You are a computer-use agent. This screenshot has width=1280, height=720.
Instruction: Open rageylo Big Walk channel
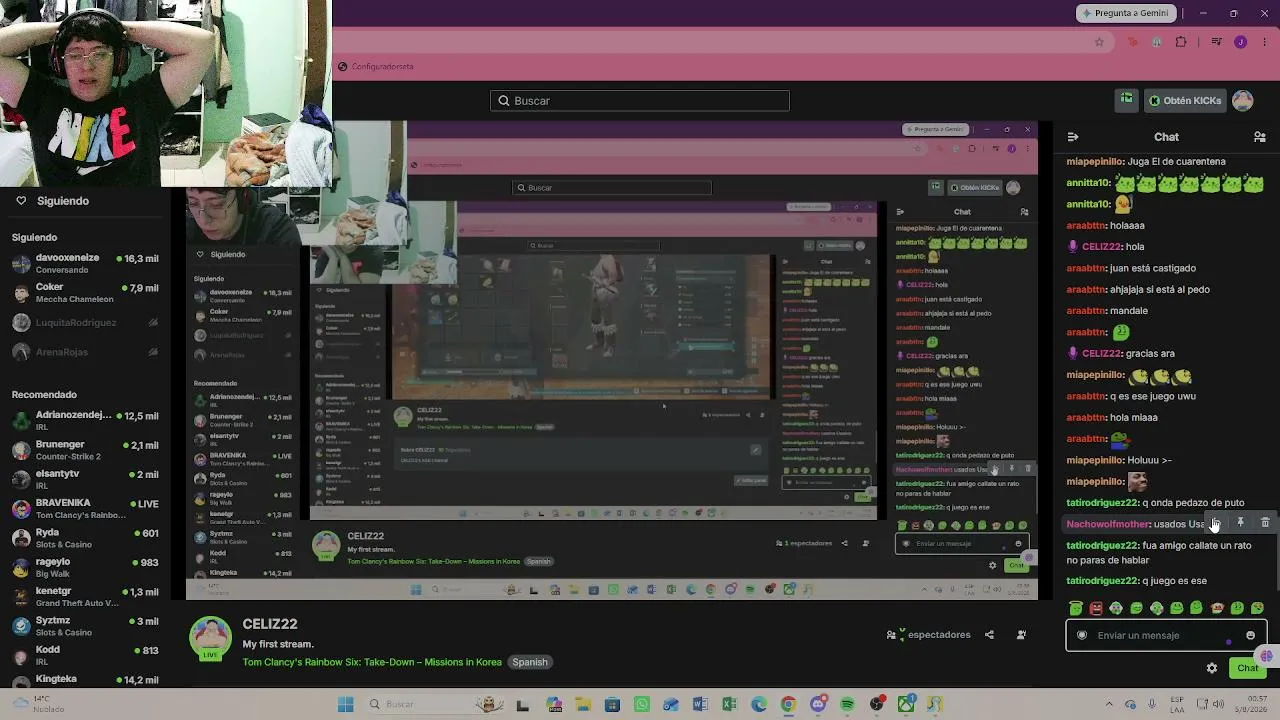(x=85, y=567)
